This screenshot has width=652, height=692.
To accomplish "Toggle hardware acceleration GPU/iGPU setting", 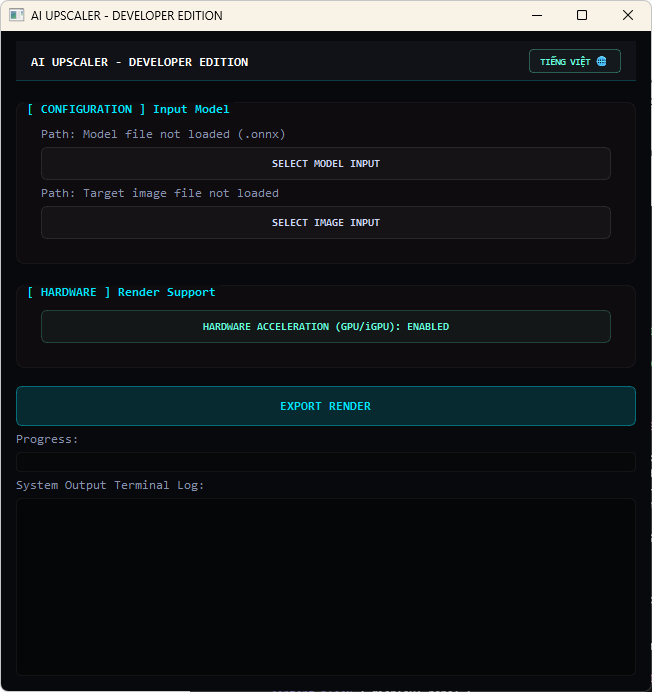I will pyautogui.click(x=326, y=327).
